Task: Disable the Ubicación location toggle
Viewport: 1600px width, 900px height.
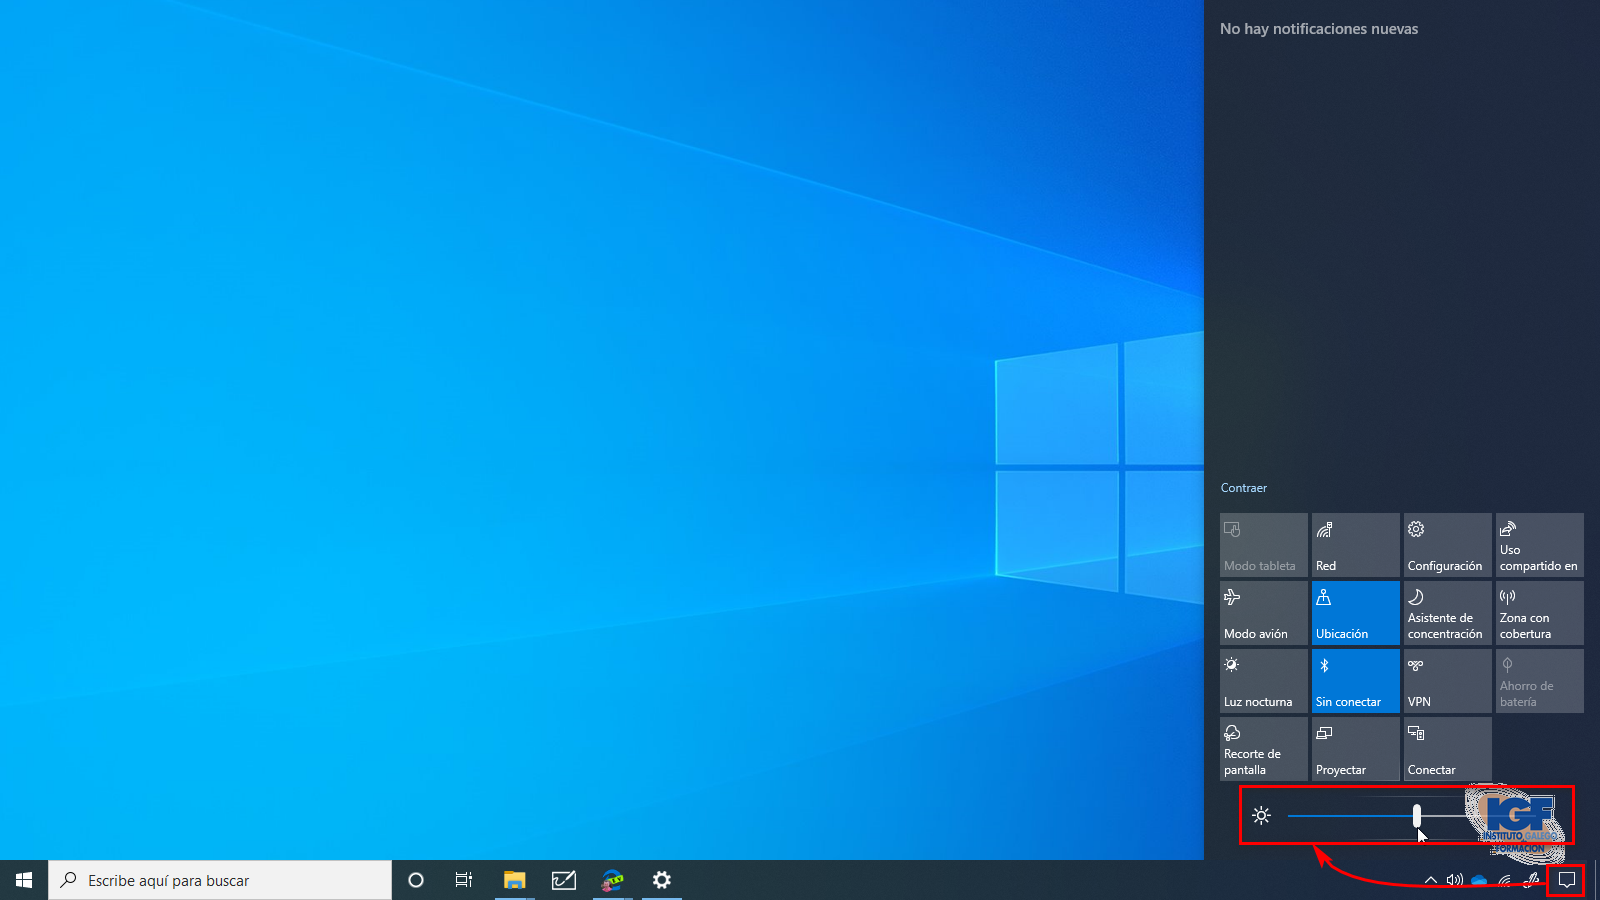Action: point(1355,613)
